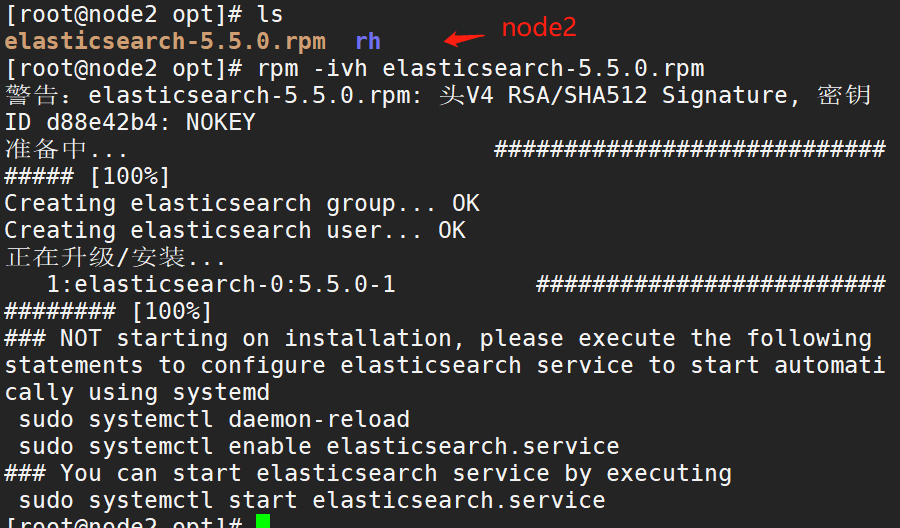This screenshot has height=528, width=900.
Task: Click the '1:elasticsearch-0:5.5.0-1' package text
Action: click(x=221, y=285)
